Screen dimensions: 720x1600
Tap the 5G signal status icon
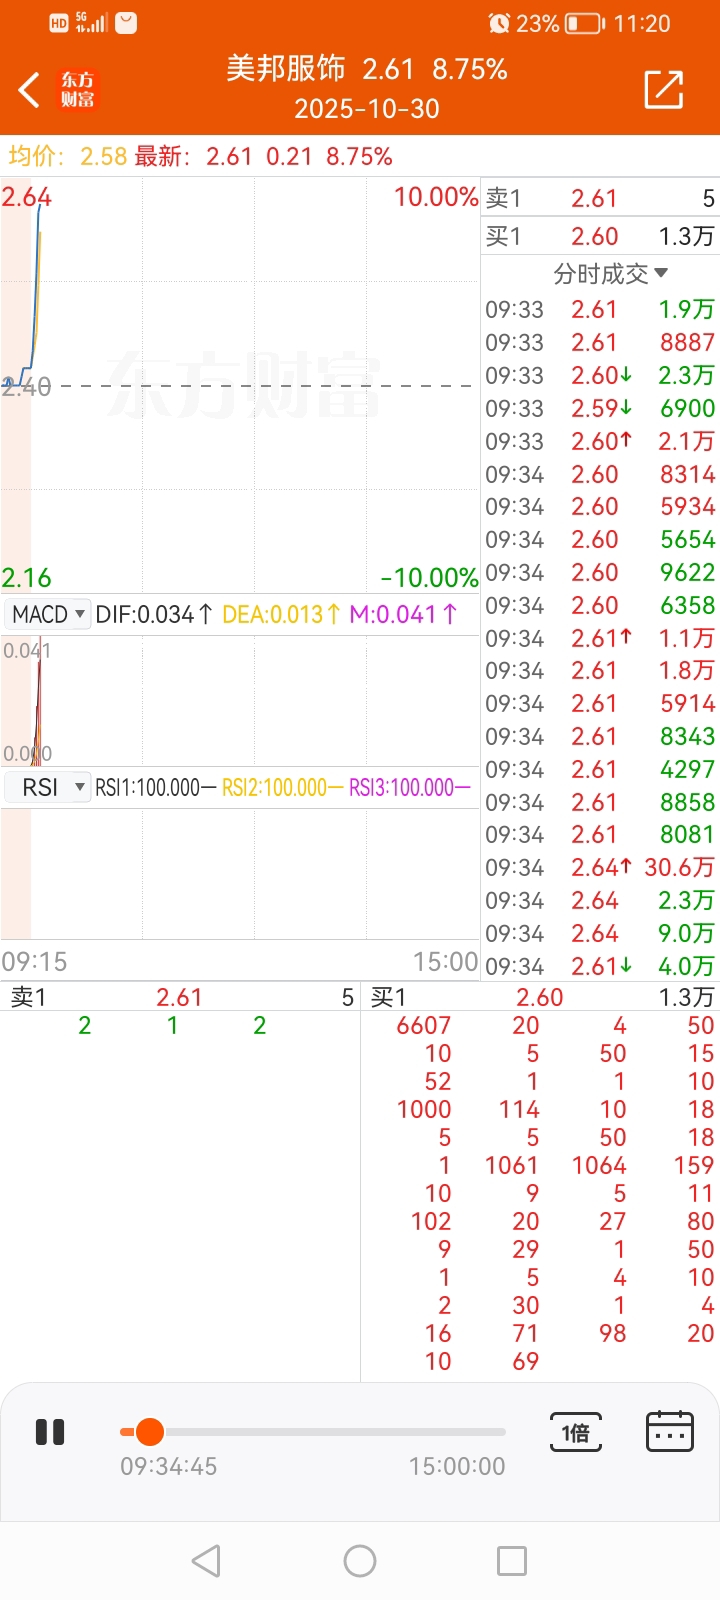click(x=91, y=23)
